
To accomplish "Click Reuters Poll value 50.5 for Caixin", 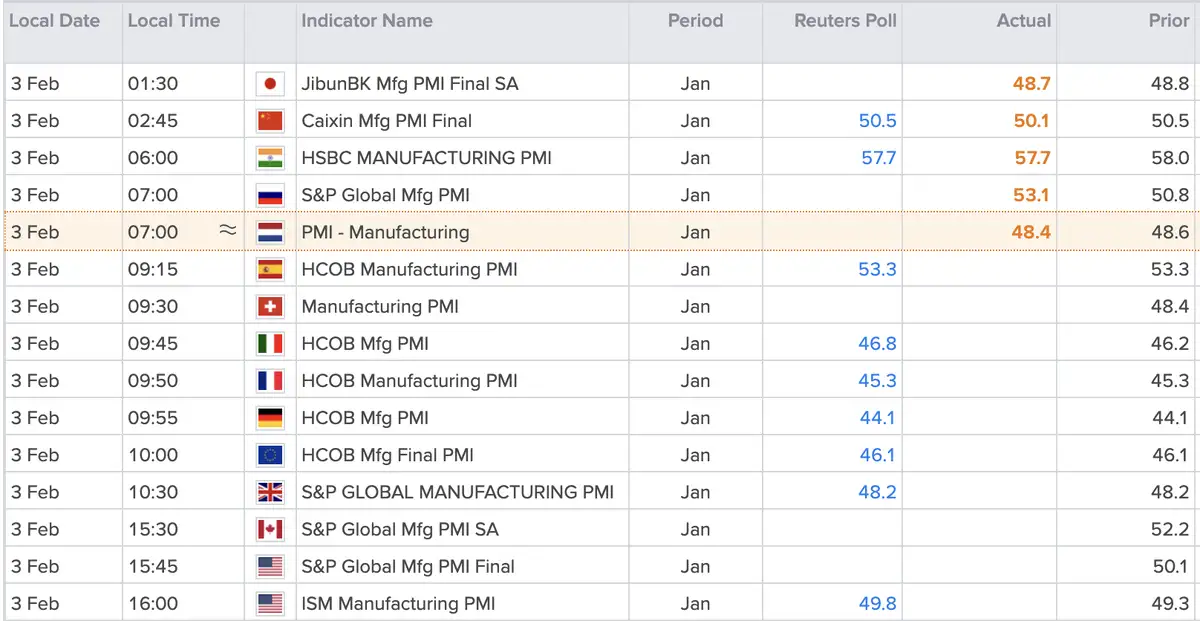I will point(877,121).
